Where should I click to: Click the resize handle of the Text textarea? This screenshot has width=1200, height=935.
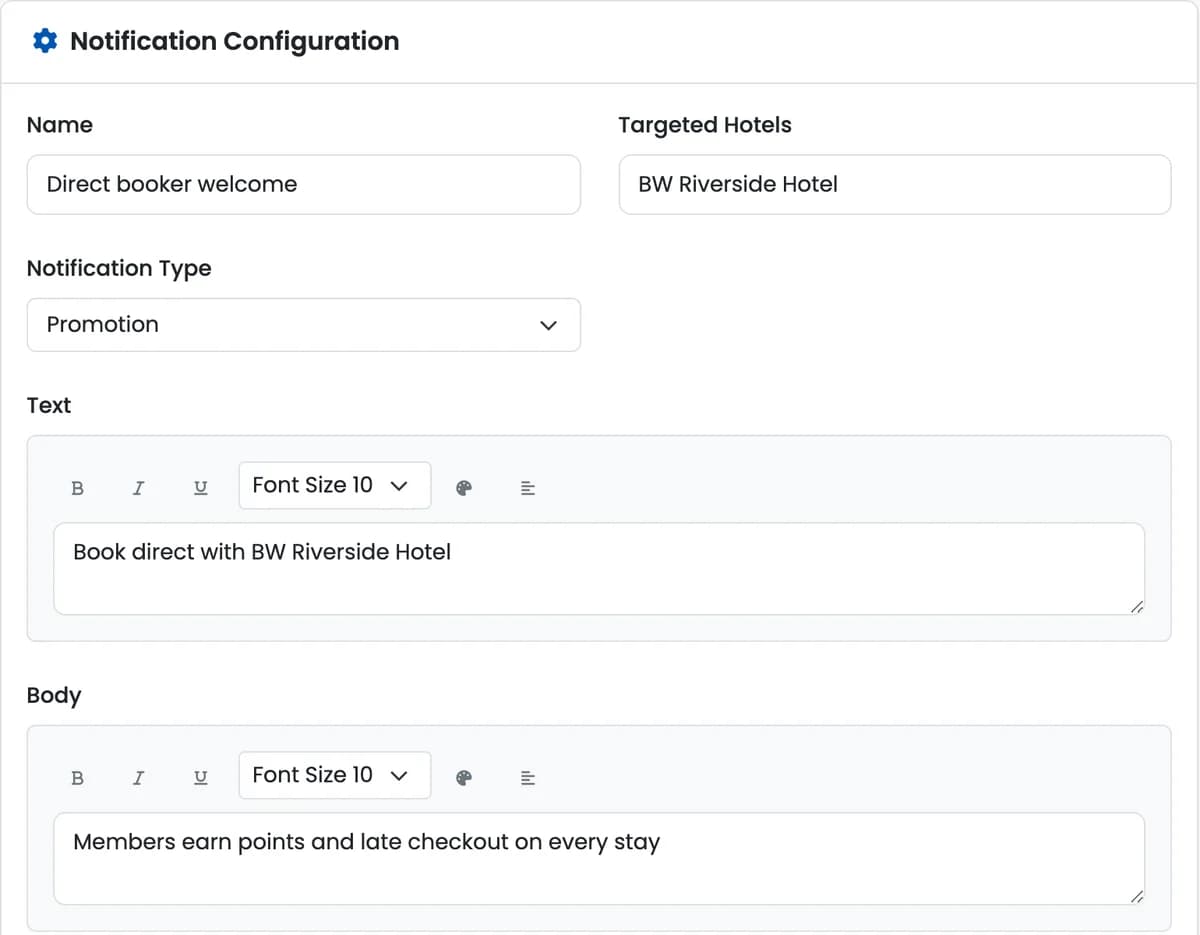(x=1135, y=606)
